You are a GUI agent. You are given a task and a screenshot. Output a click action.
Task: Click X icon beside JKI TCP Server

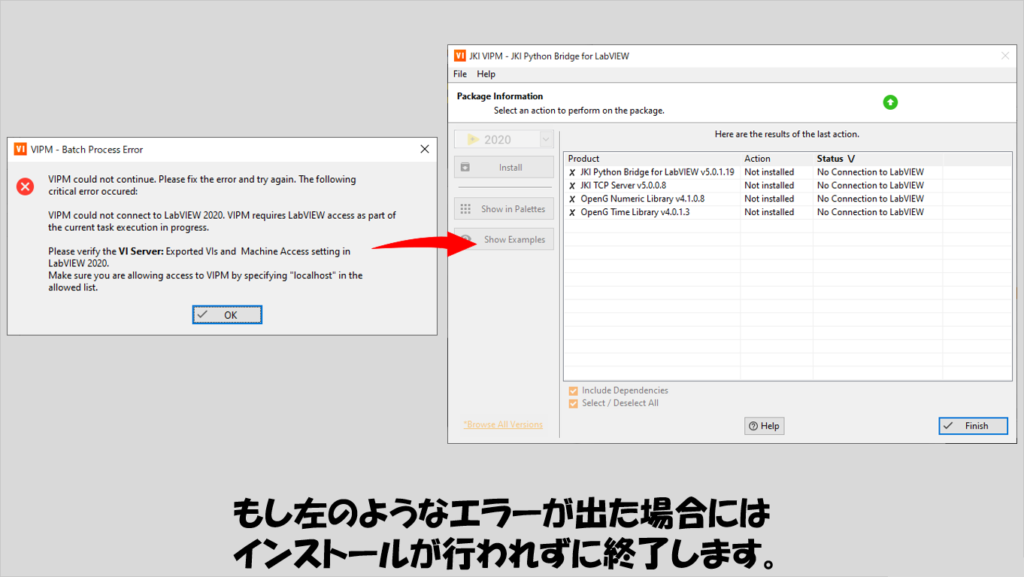[x=572, y=185]
